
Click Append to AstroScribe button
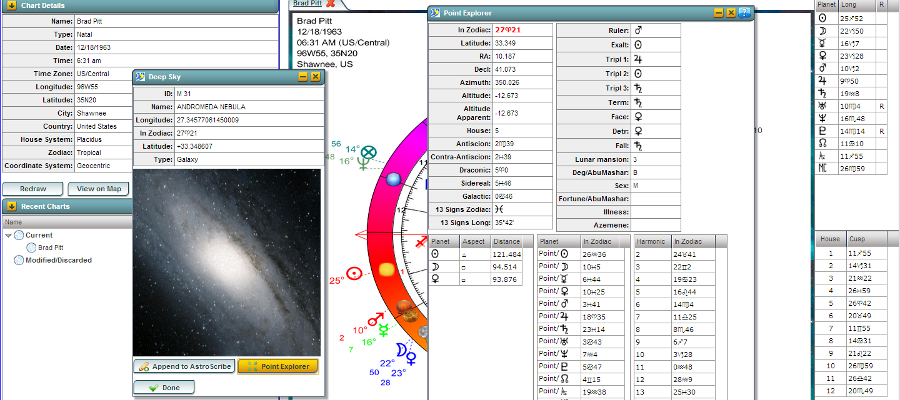185,366
